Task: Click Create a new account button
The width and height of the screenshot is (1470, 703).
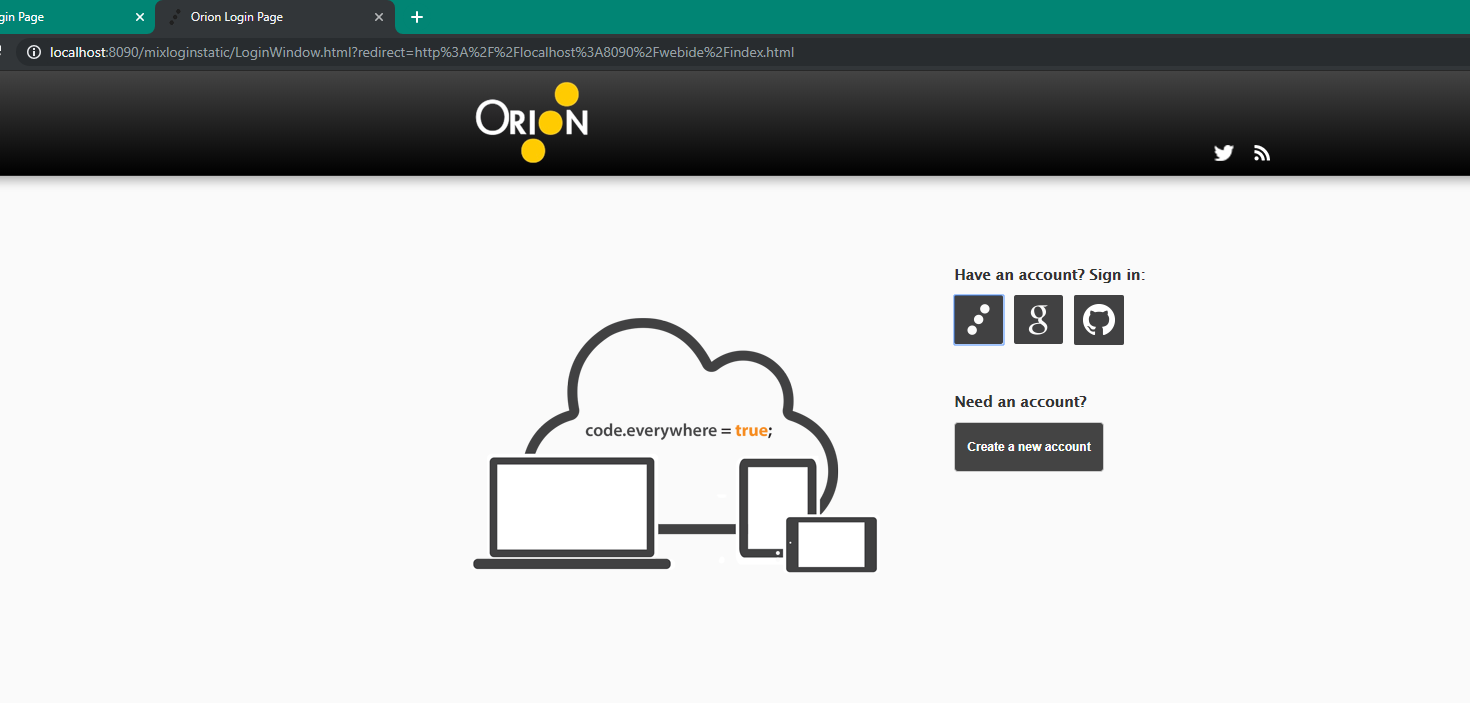Action: click(x=1029, y=447)
